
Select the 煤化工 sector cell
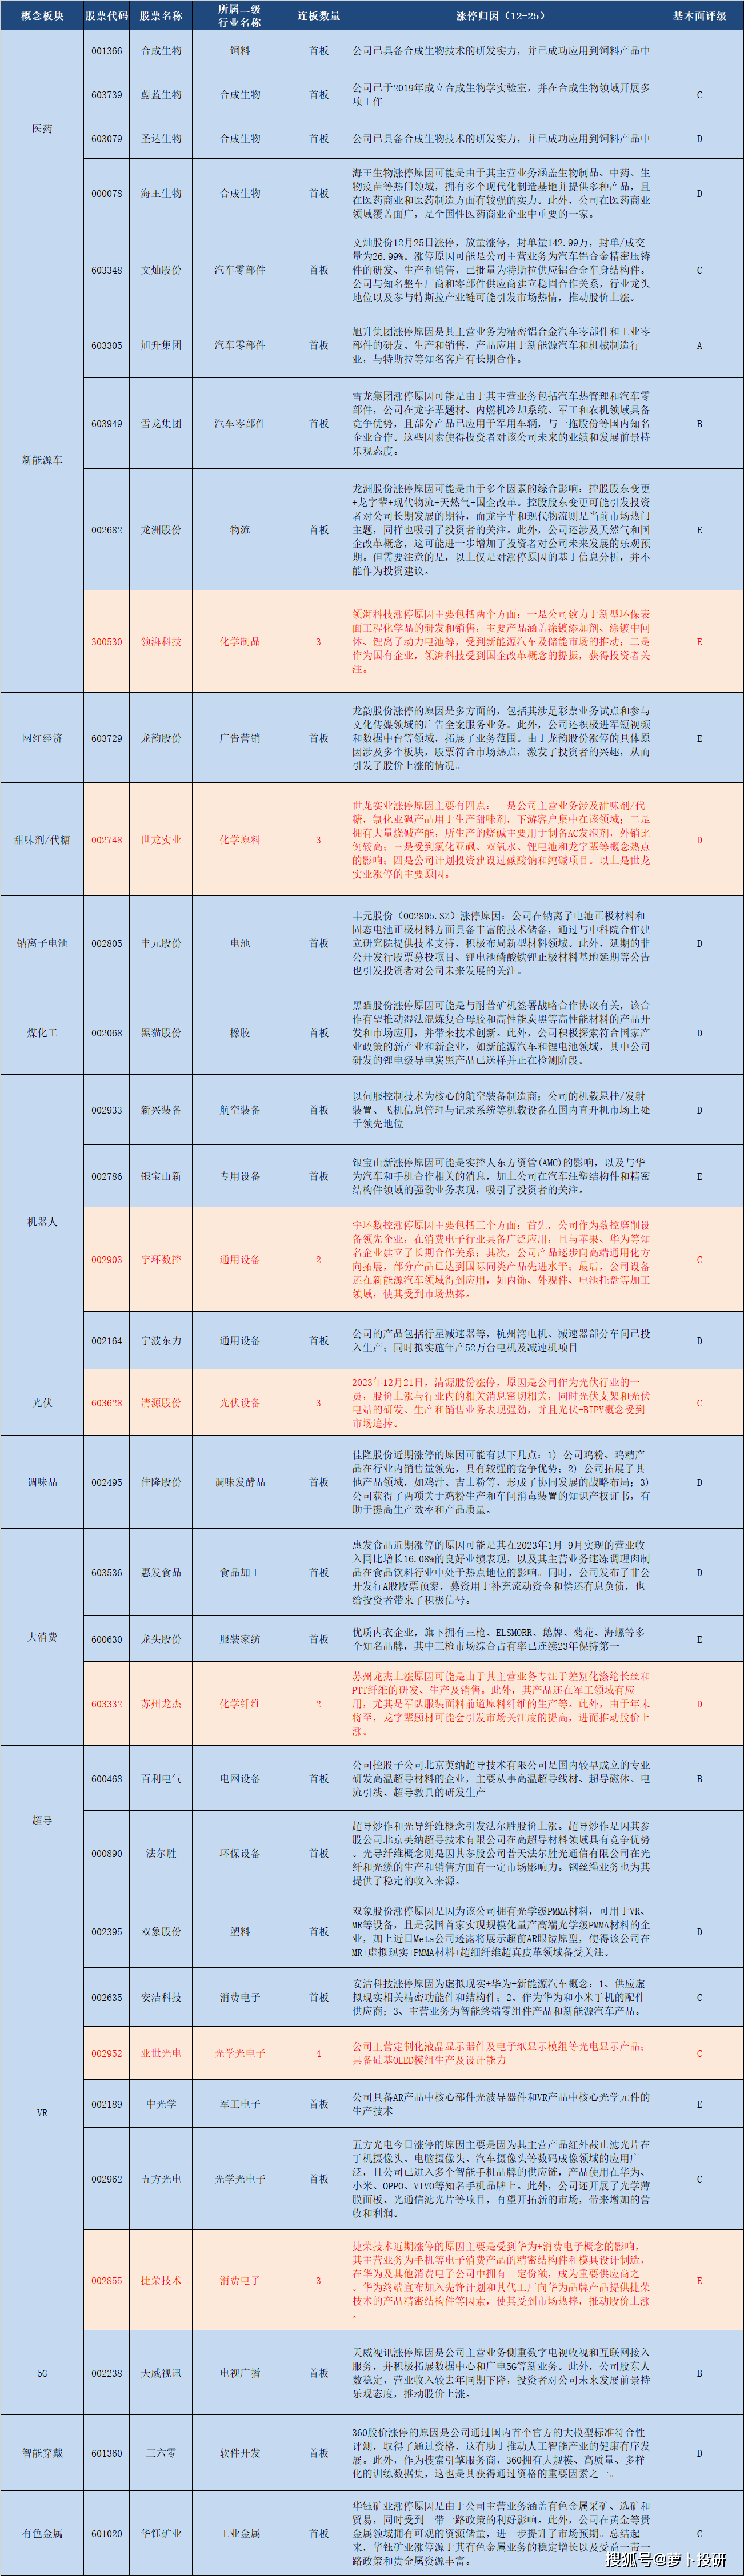[x=42, y=1033]
